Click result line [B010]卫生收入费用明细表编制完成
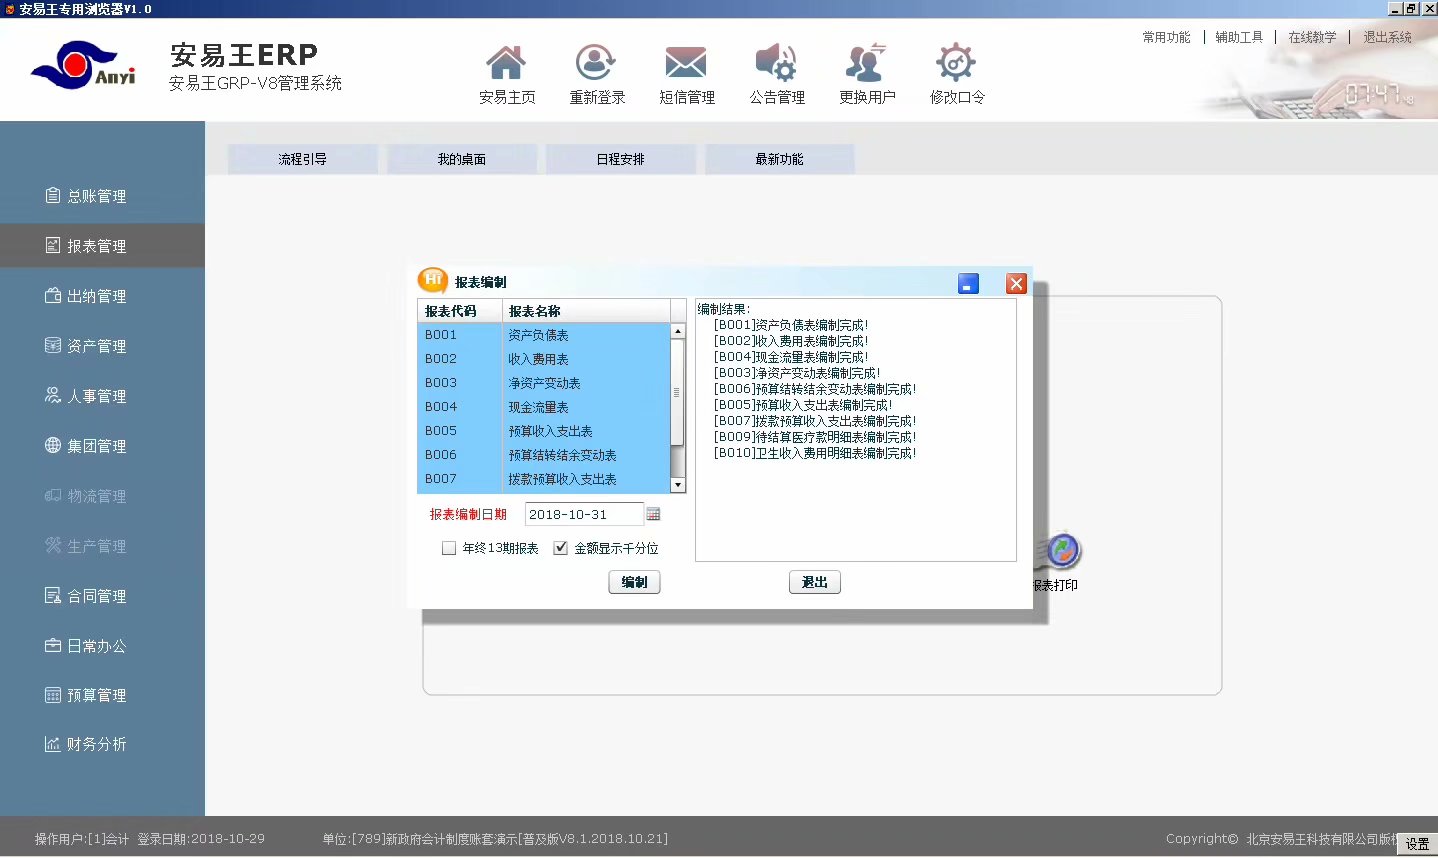 click(814, 453)
